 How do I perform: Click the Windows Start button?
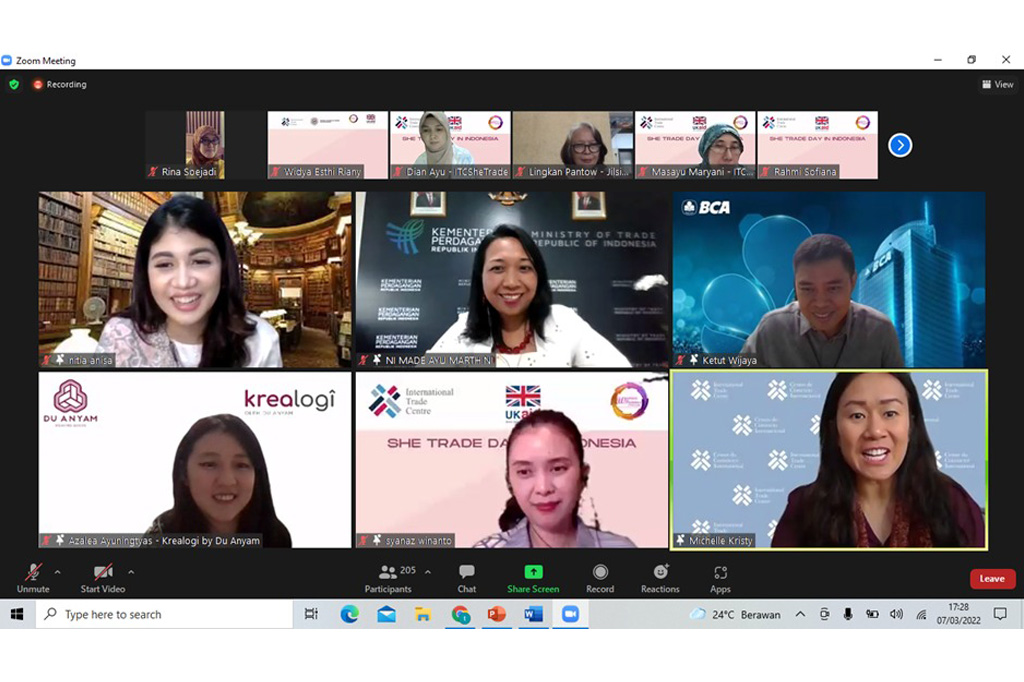(x=18, y=614)
